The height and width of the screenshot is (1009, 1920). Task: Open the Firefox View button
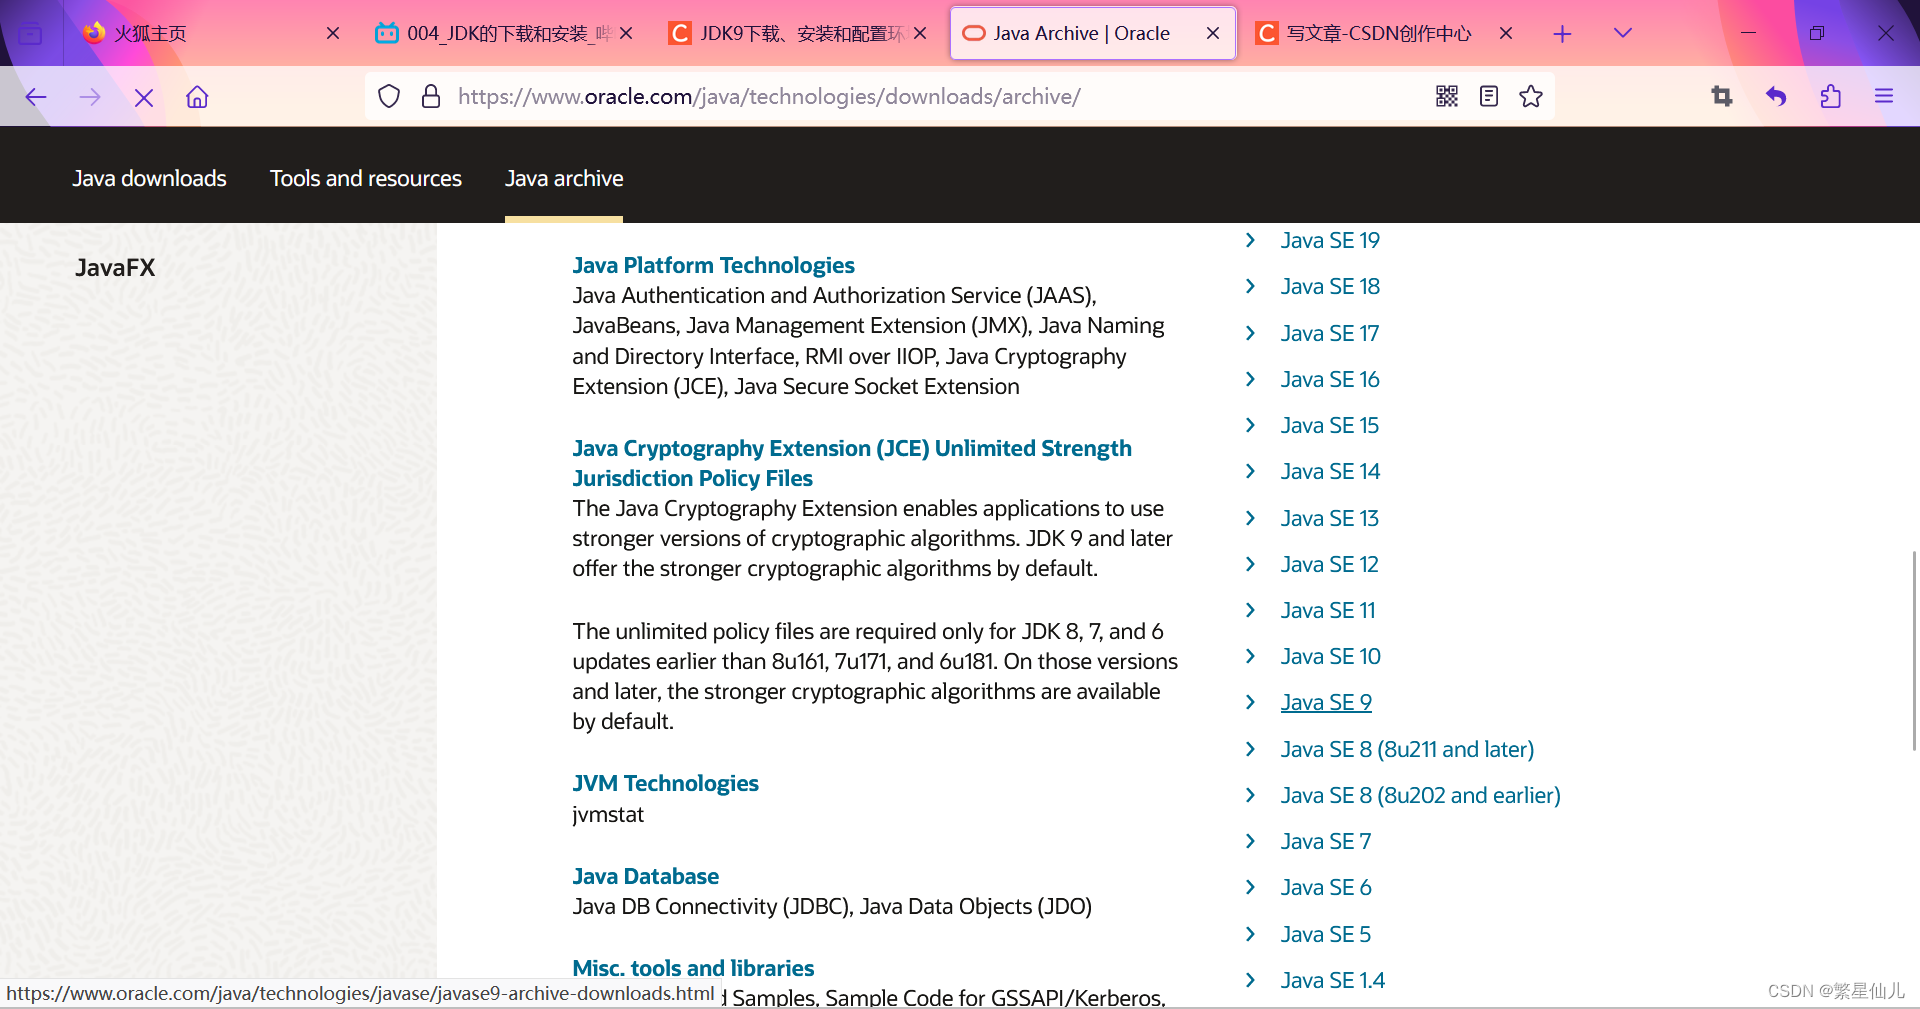tap(31, 34)
